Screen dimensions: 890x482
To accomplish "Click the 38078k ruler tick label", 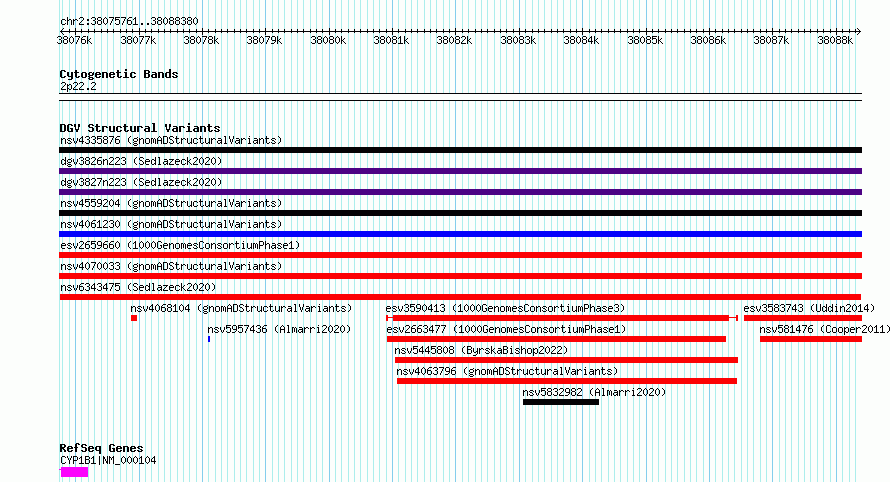I will click(x=201, y=41).
